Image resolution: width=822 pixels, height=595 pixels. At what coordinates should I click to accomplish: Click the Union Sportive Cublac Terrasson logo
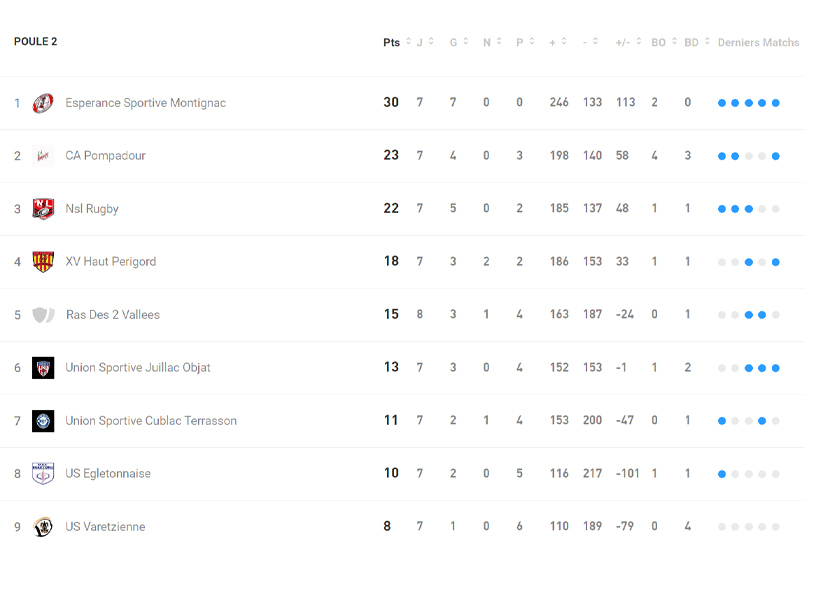(x=43, y=421)
